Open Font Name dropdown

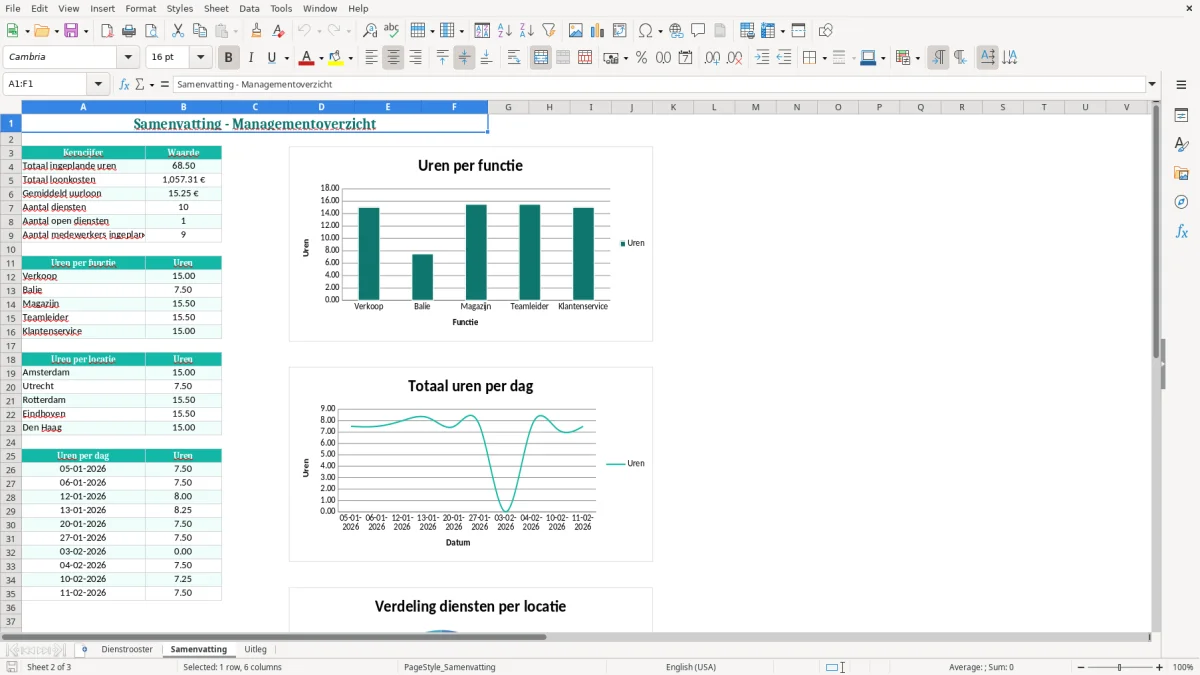click(127, 58)
